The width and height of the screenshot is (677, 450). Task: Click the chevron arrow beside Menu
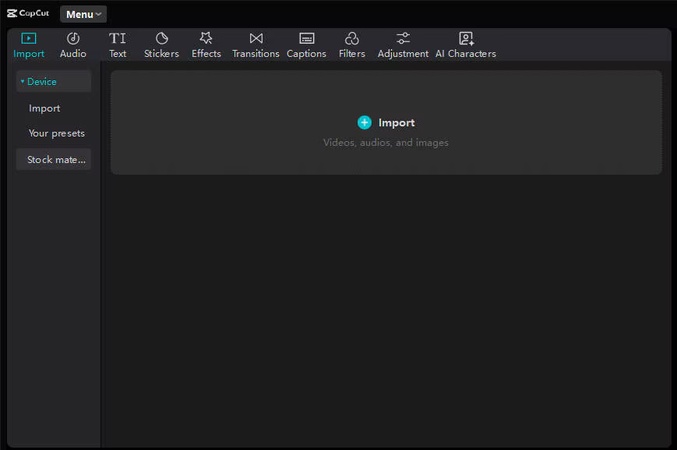pyautogui.click(x=98, y=14)
